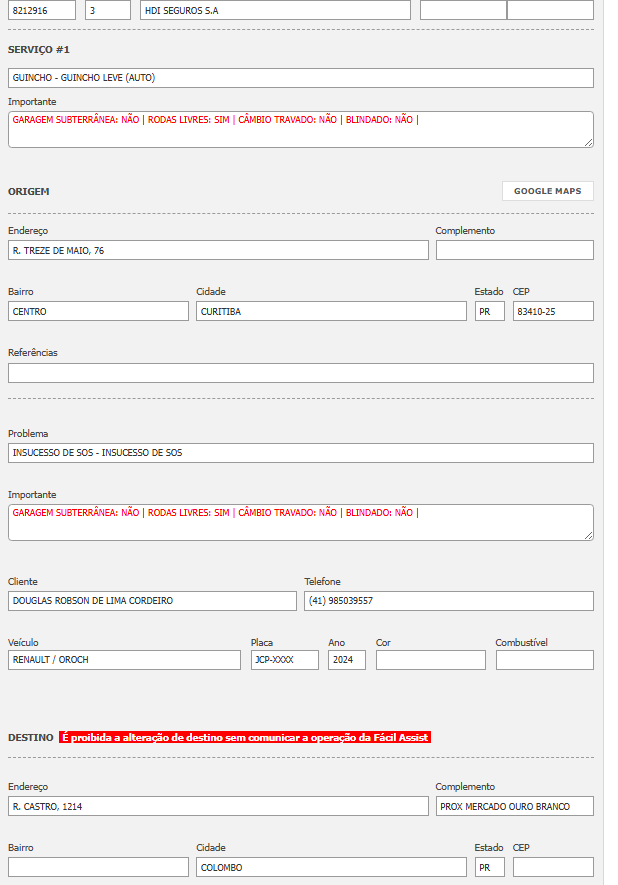Select the Cidade field with CURITIBA

[331, 311]
